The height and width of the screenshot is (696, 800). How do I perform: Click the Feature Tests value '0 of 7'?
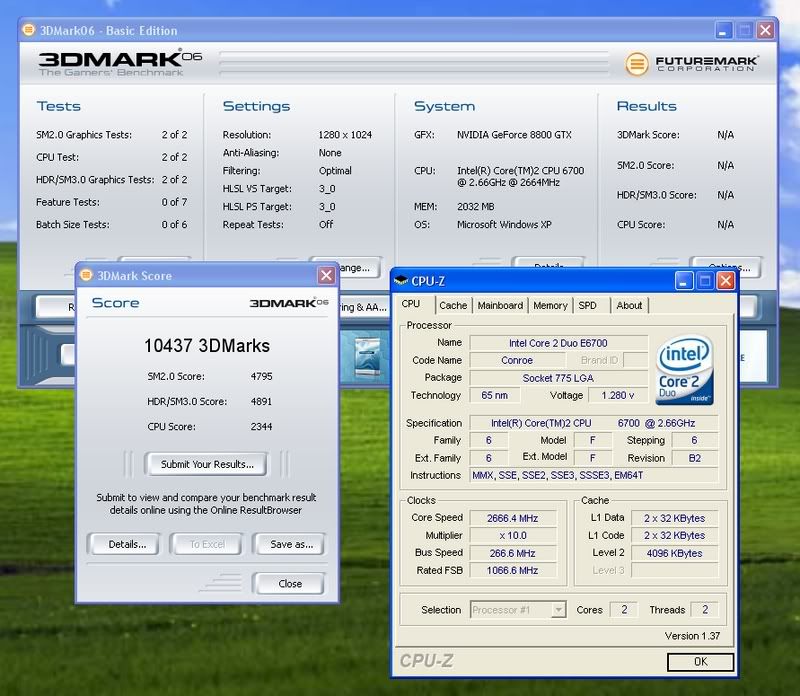[174, 202]
